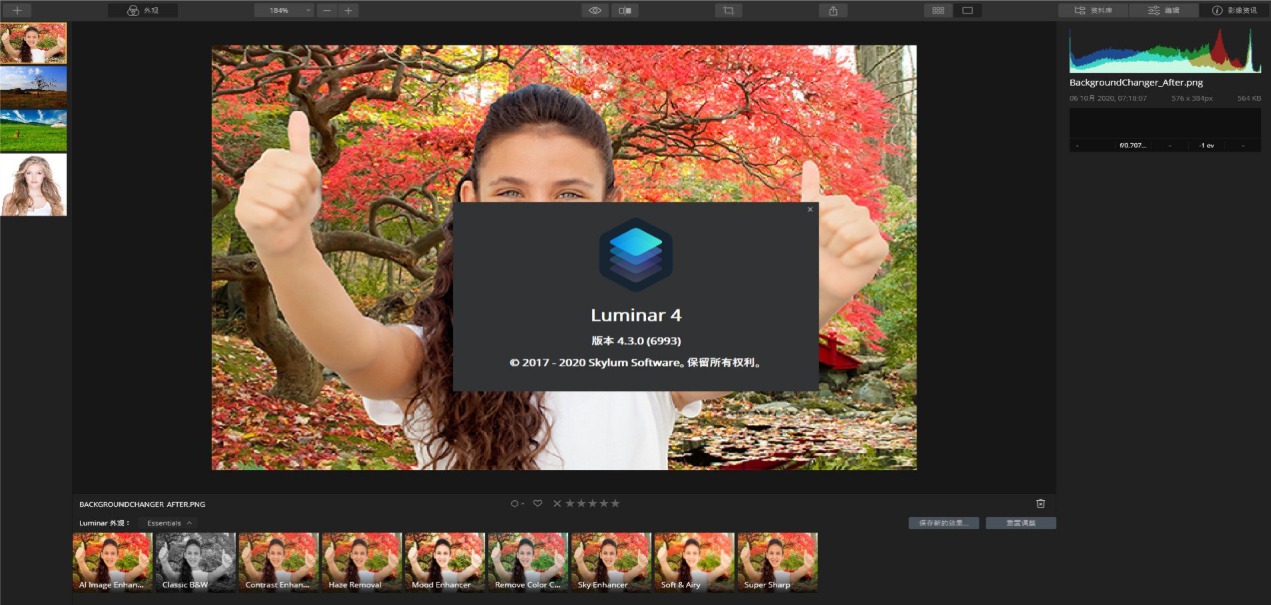Image resolution: width=1271 pixels, height=605 pixels.
Task: Apply the Contrast Enhancer look
Action: pyautogui.click(x=278, y=562)
